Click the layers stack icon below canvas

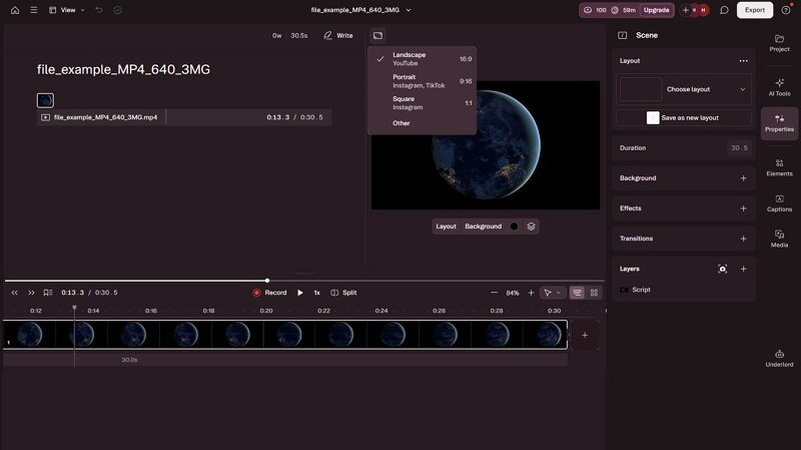point(531,226)
